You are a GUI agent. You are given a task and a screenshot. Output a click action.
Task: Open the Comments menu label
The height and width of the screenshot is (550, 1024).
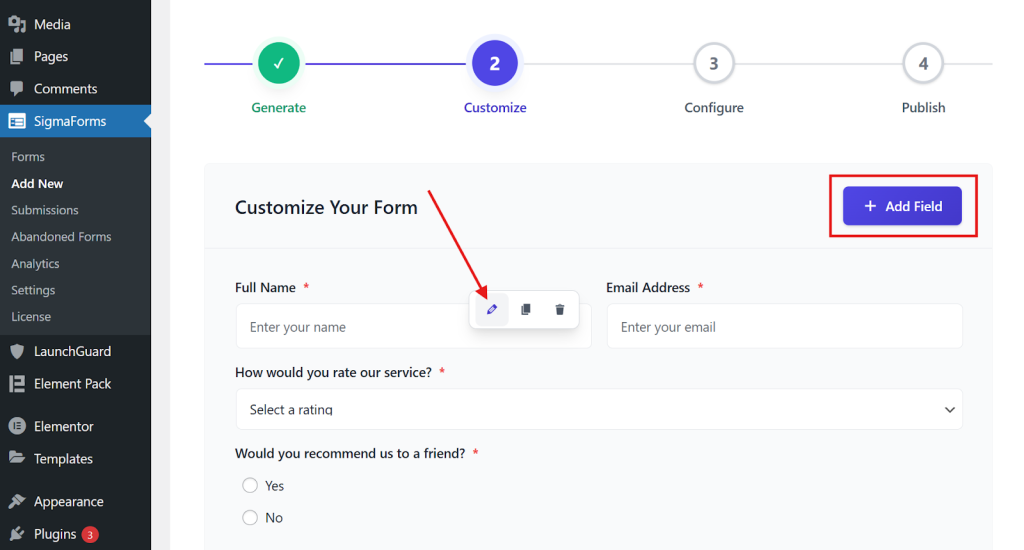(x=65, y=88)
